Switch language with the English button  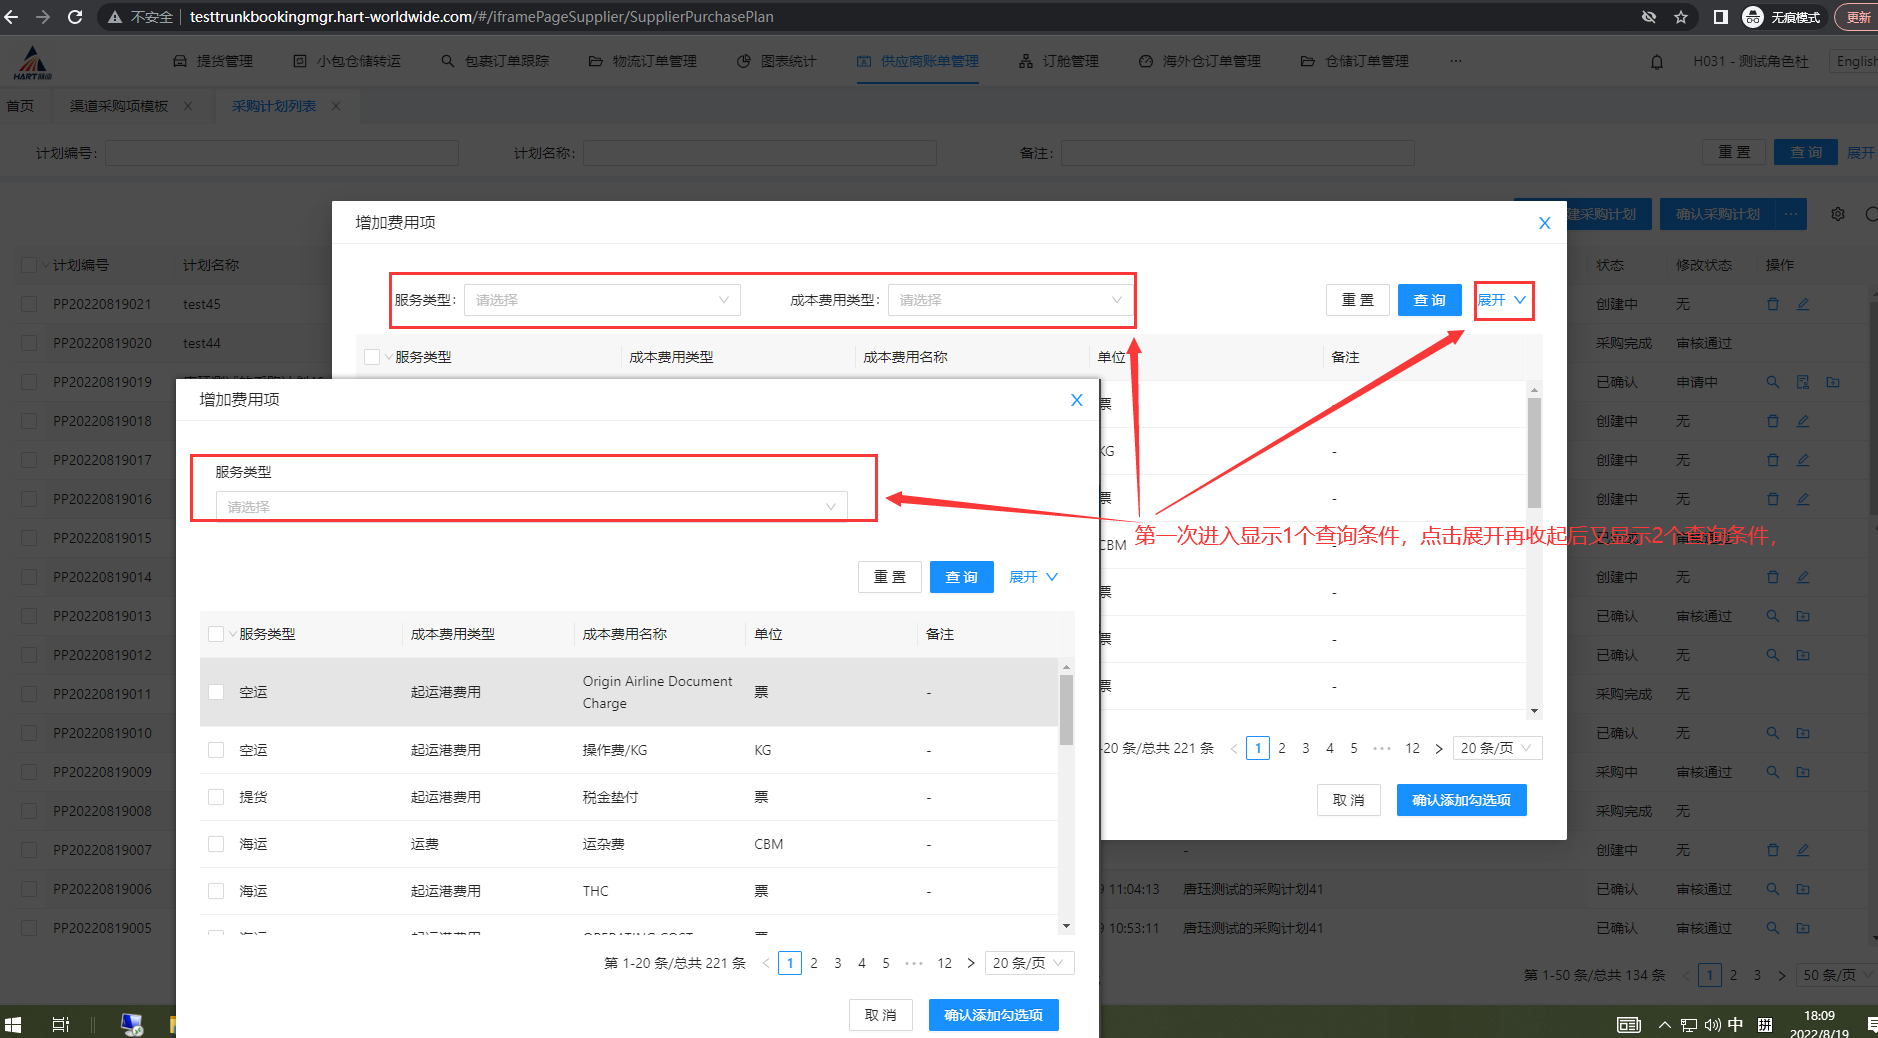click(x=1856, y=61)
